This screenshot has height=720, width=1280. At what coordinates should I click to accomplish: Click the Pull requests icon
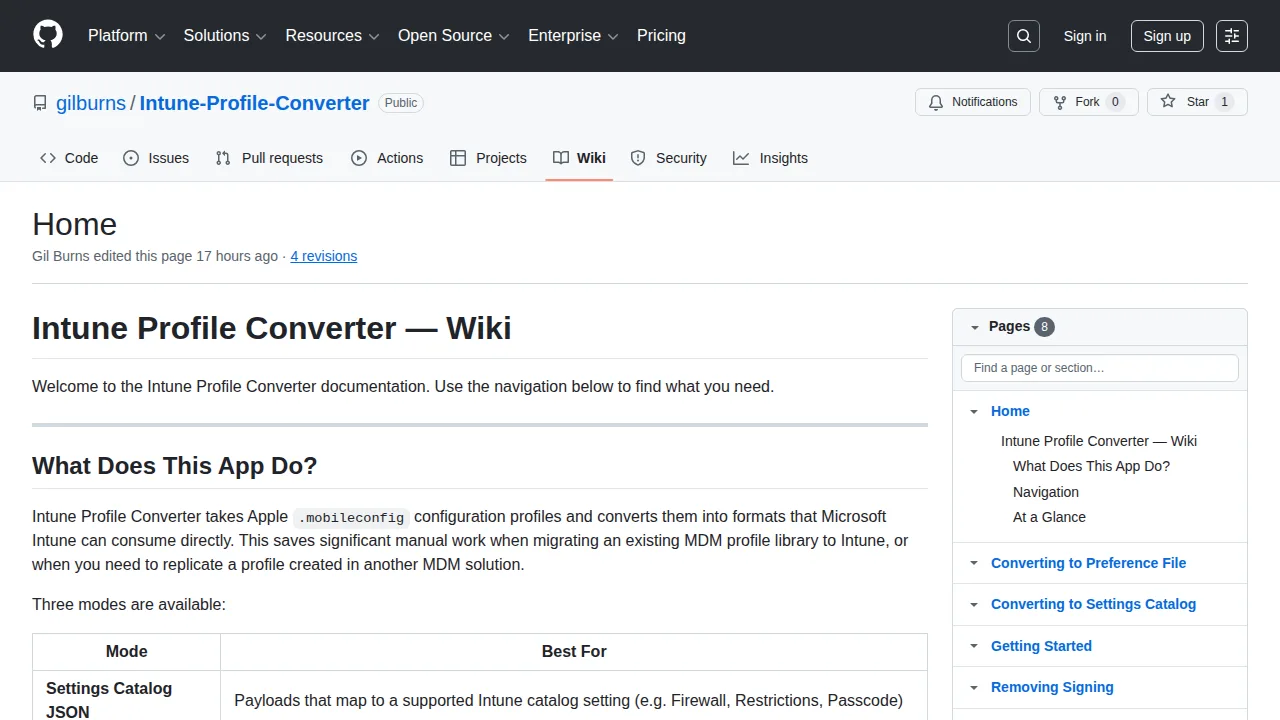coord(223,158)
